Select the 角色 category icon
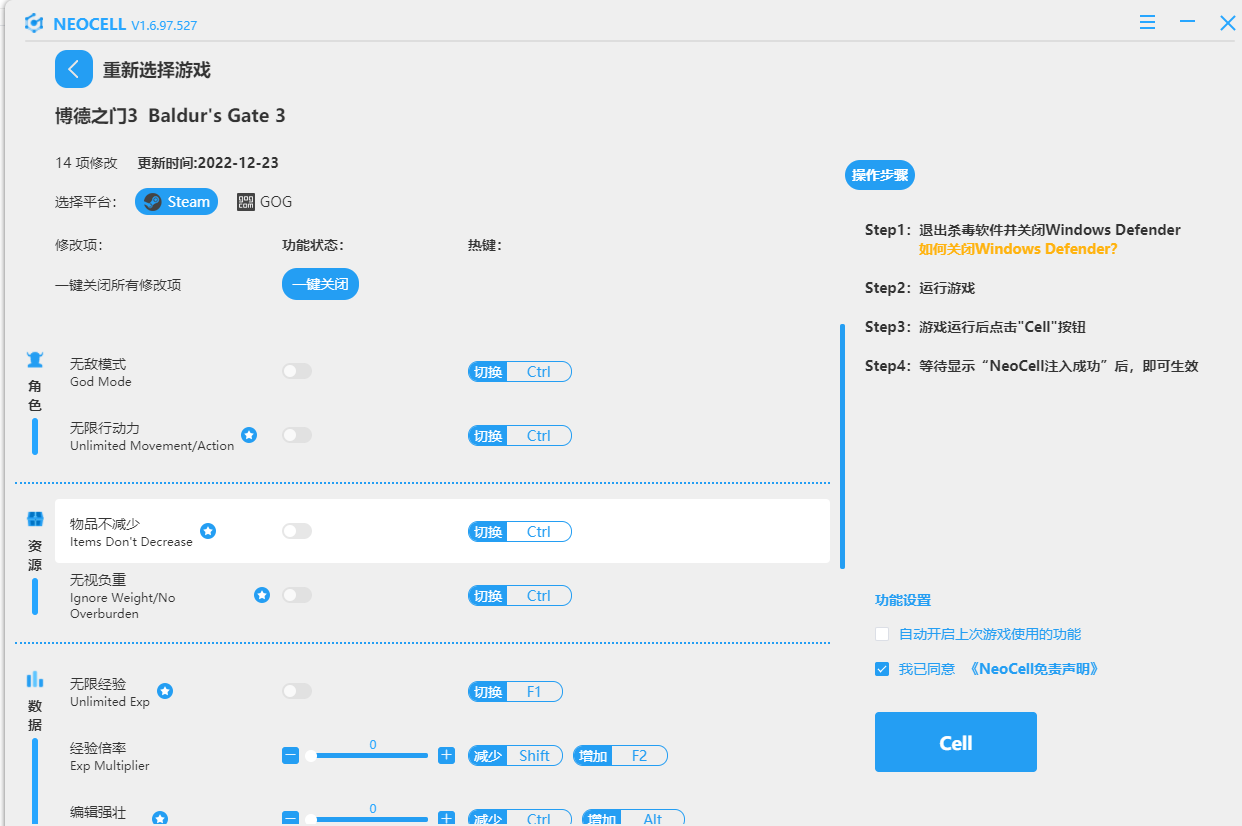 click(x=35, y=360)
